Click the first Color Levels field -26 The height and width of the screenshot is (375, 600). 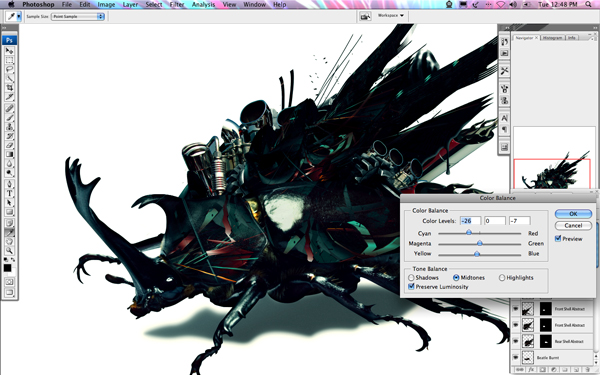pyautogui.click(x=470, y=221)
